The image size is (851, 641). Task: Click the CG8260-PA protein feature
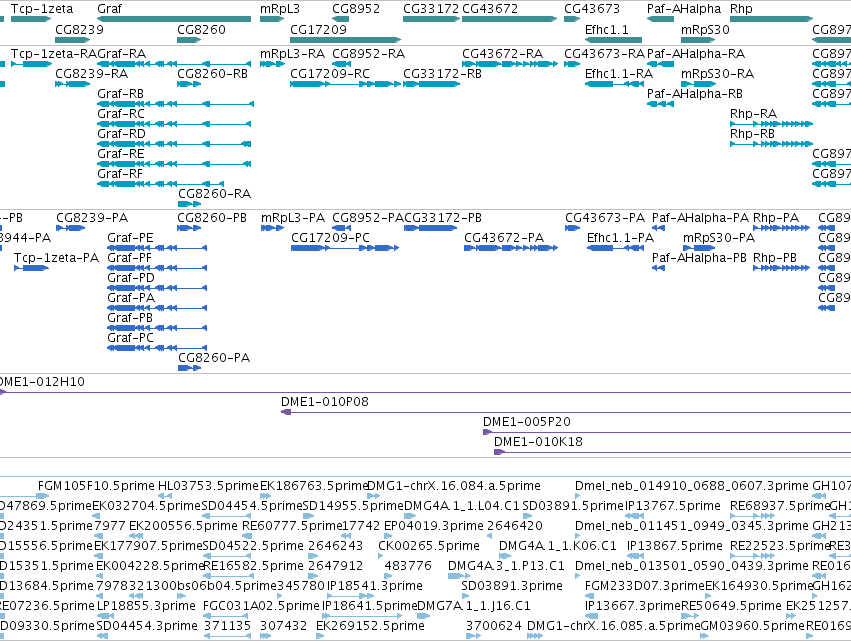coord(189,368)
